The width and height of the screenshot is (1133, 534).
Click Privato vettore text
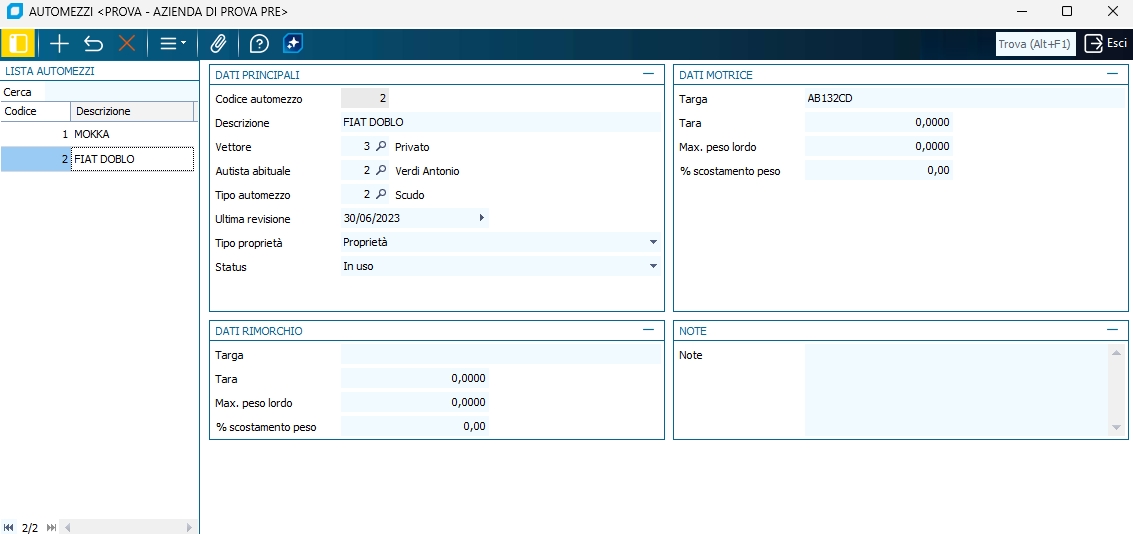(412, 147)
